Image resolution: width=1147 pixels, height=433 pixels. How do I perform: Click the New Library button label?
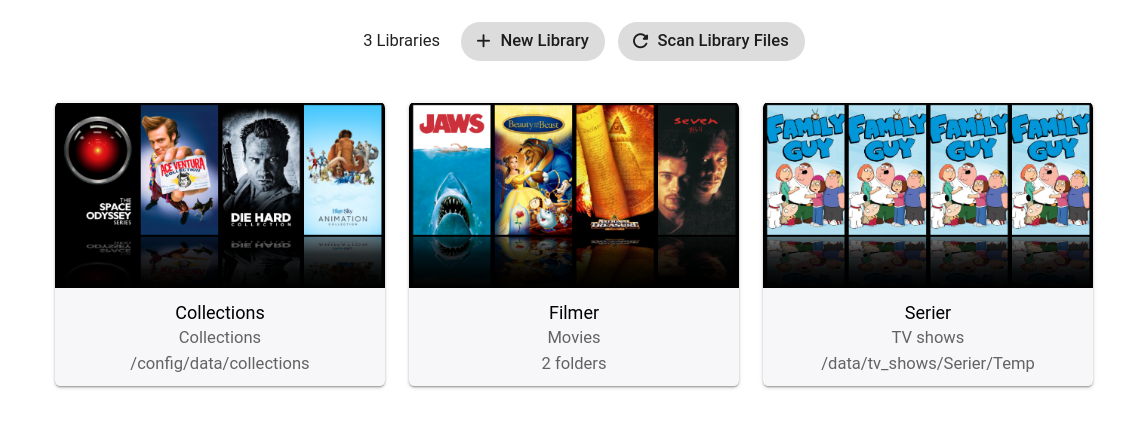[x=544, y=41]
